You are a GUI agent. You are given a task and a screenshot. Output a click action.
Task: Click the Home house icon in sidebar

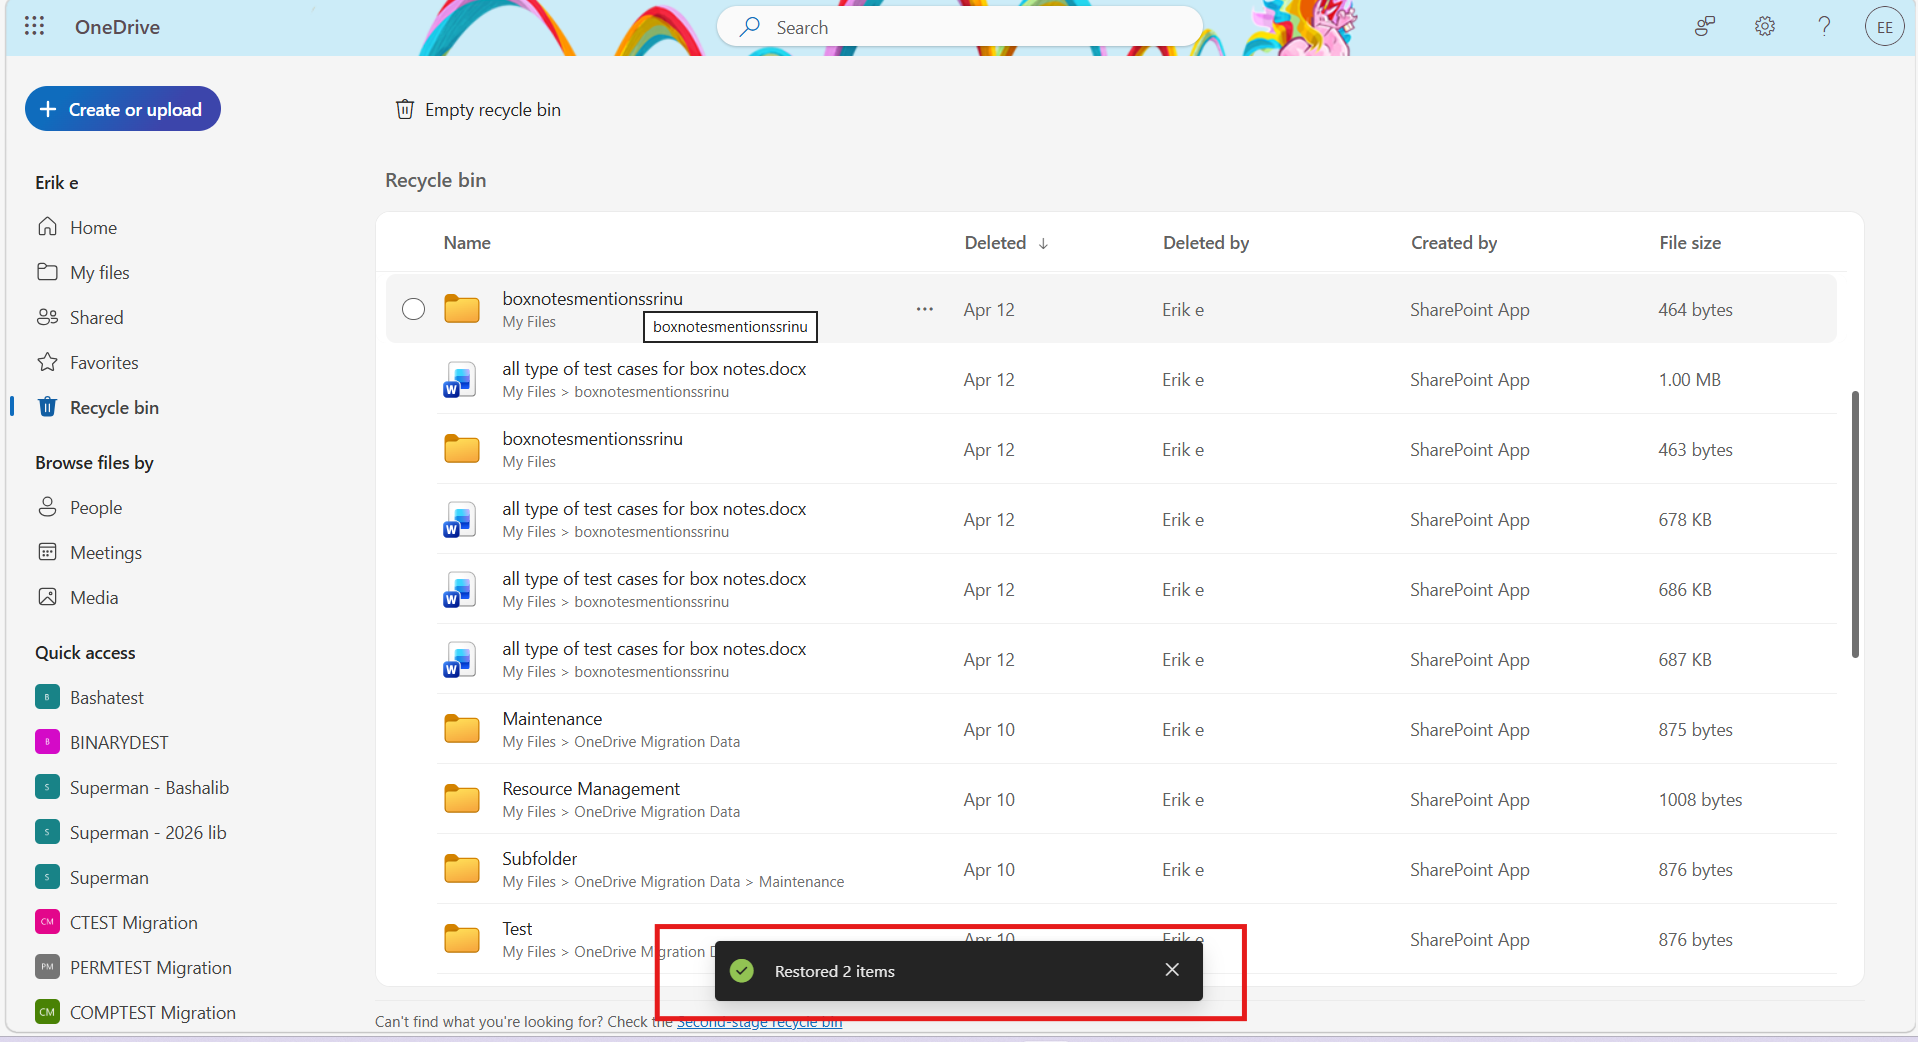(x=47, y=227)
